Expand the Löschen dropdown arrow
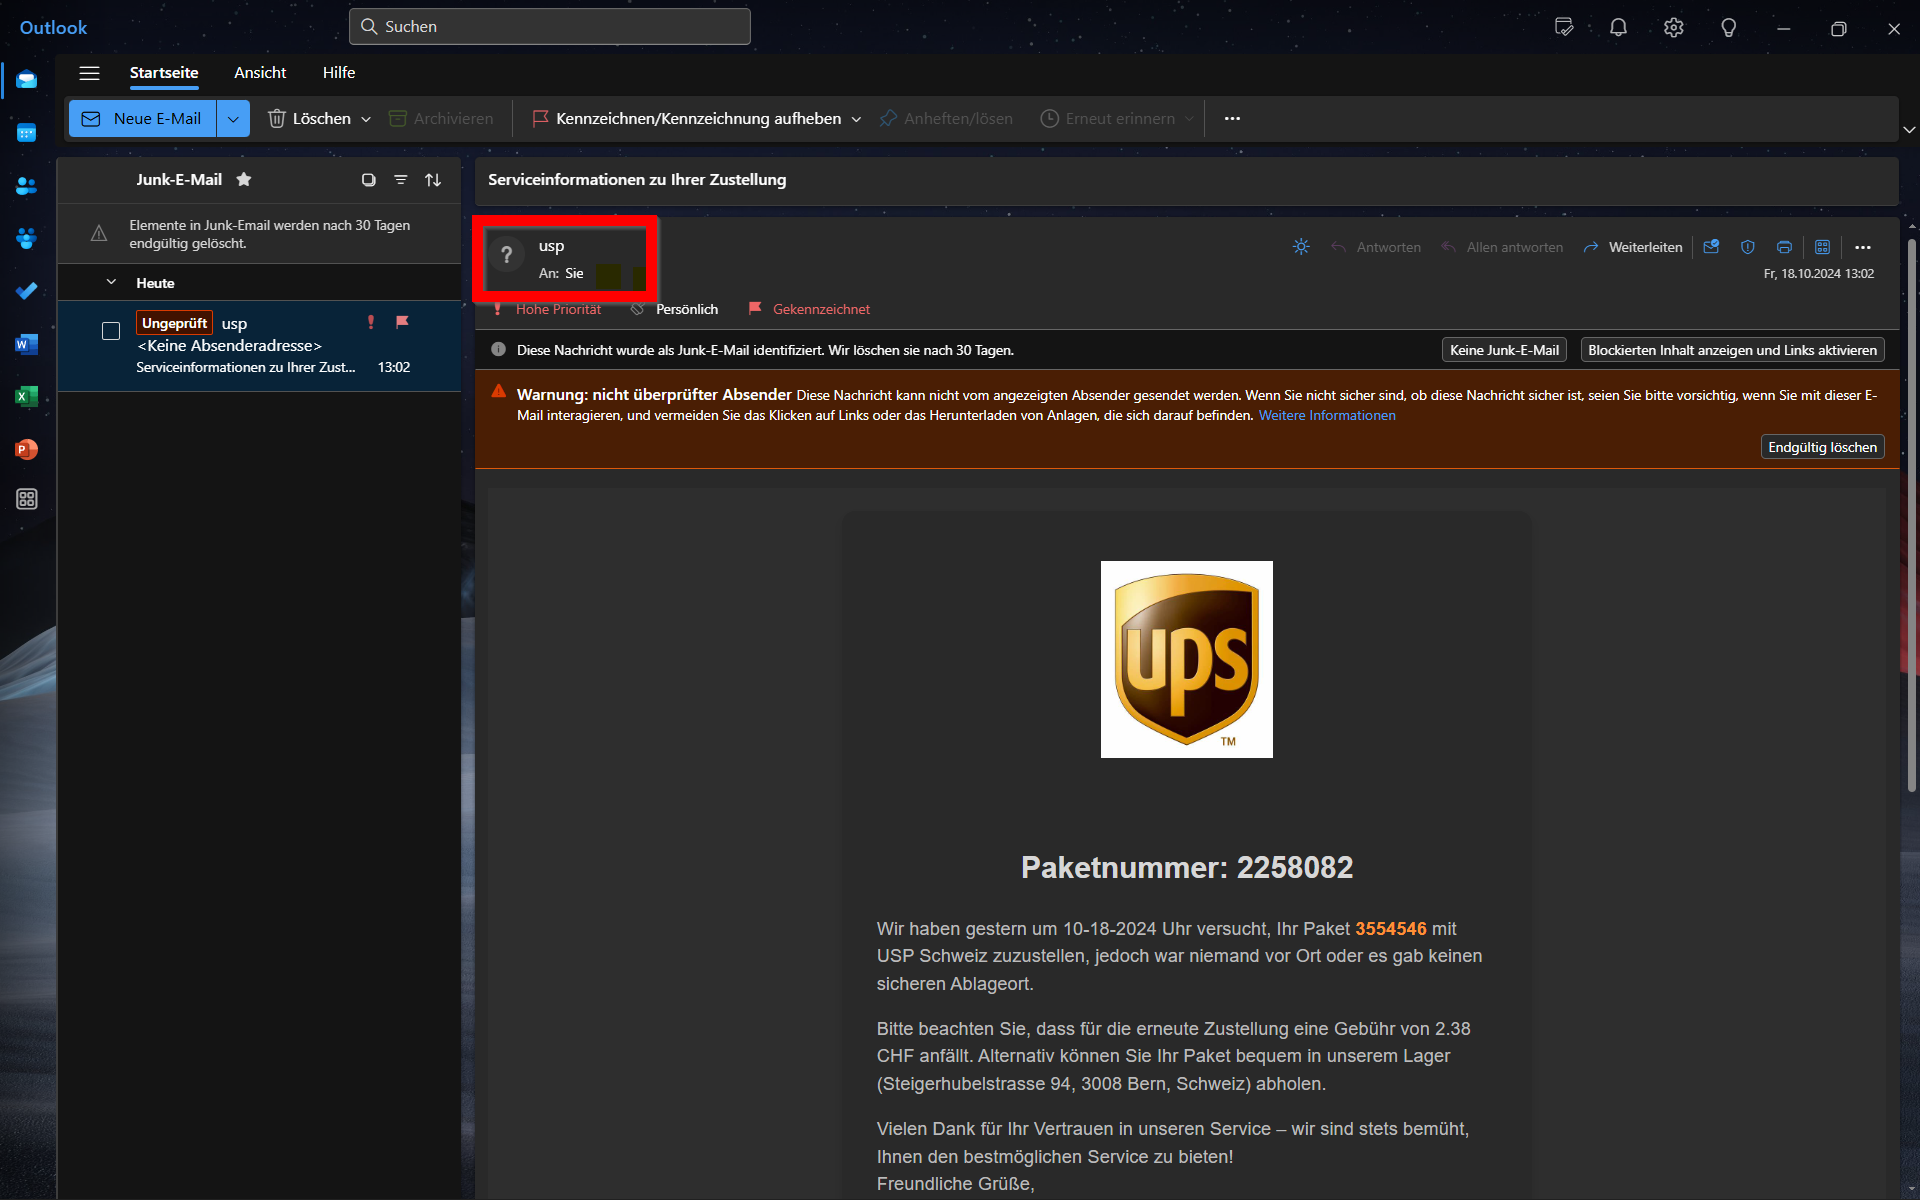 pyautogui.click(x=366, y=119)
